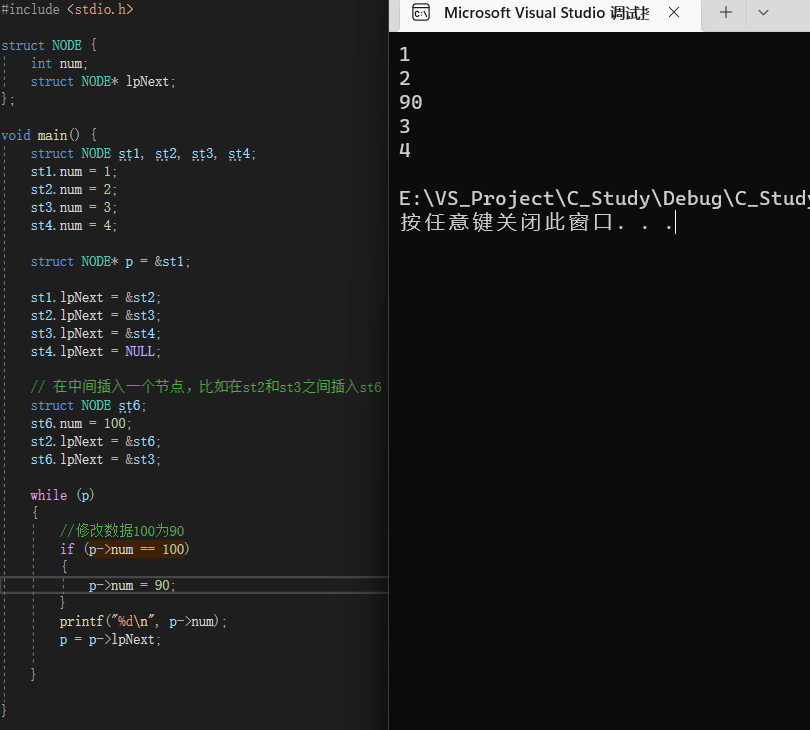Screen dimensions: 810x730
Task: Close the Microsoft Visual Studio console tab
Action: 674,13
